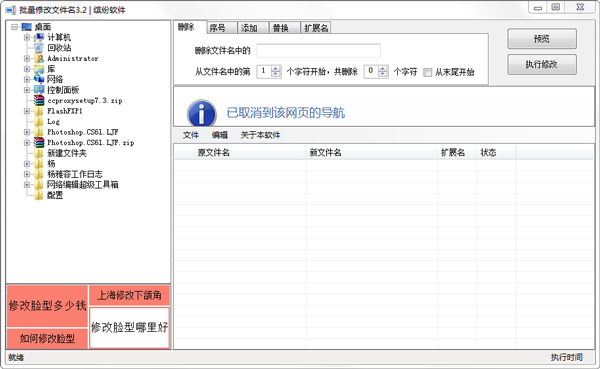The image size is (600, 369).
Task: Increase the starting character position stepper
Action: click(x=276, y=69)
